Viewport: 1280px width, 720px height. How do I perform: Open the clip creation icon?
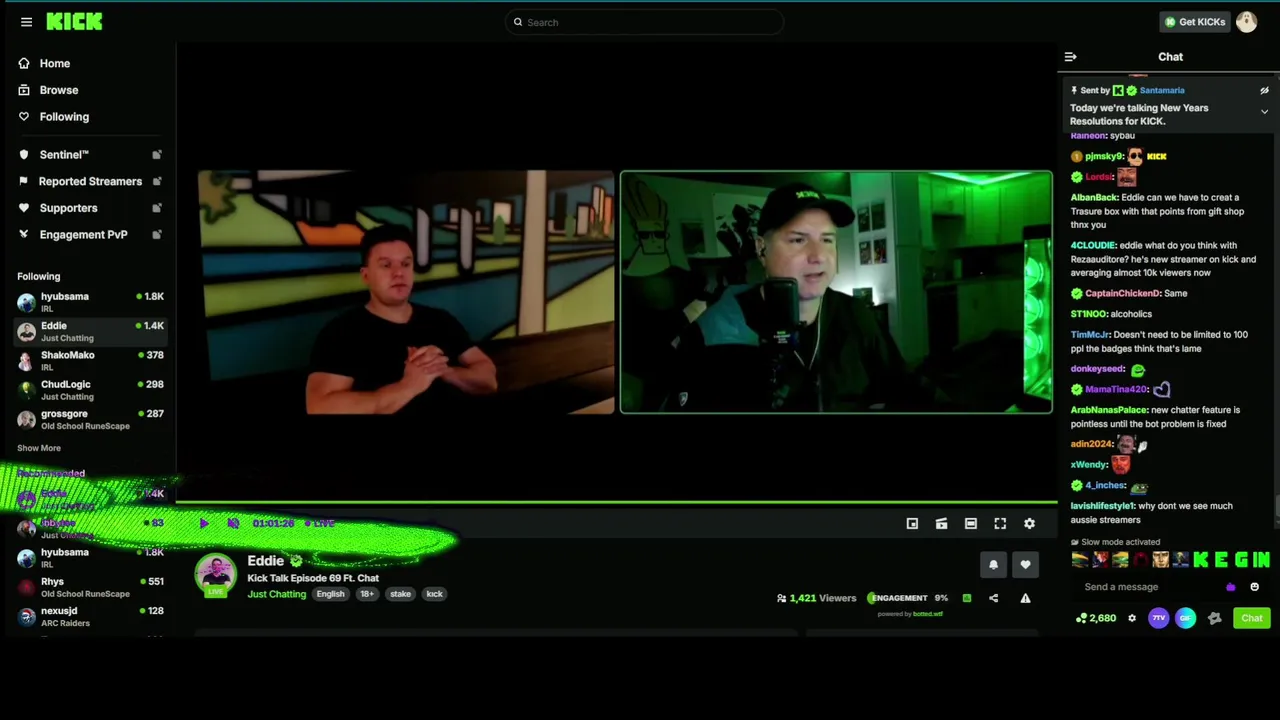(x=941, y=523)
